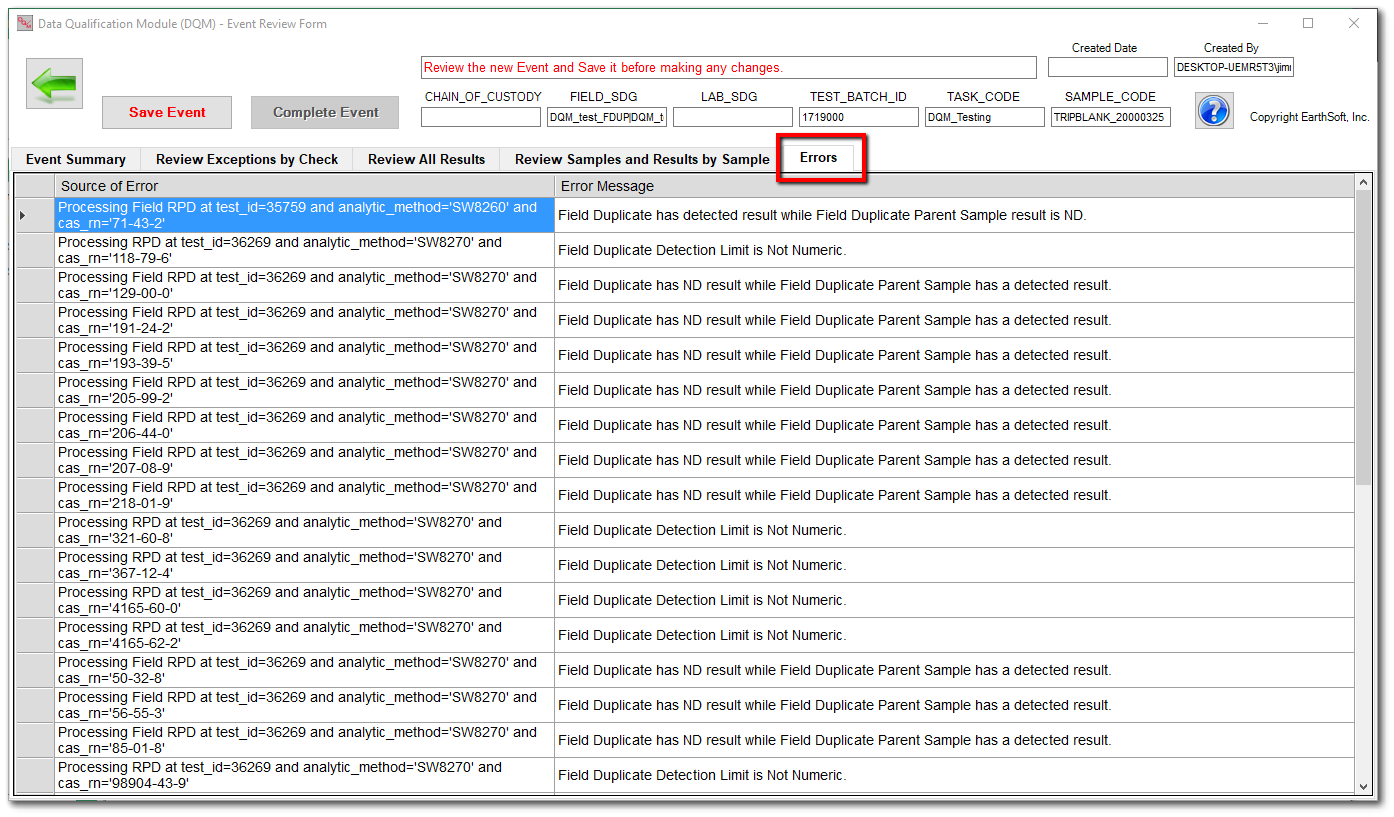Click the CHAIN_OF_CUSTODY input field
Screen dimensions: 1394x817
481,117
